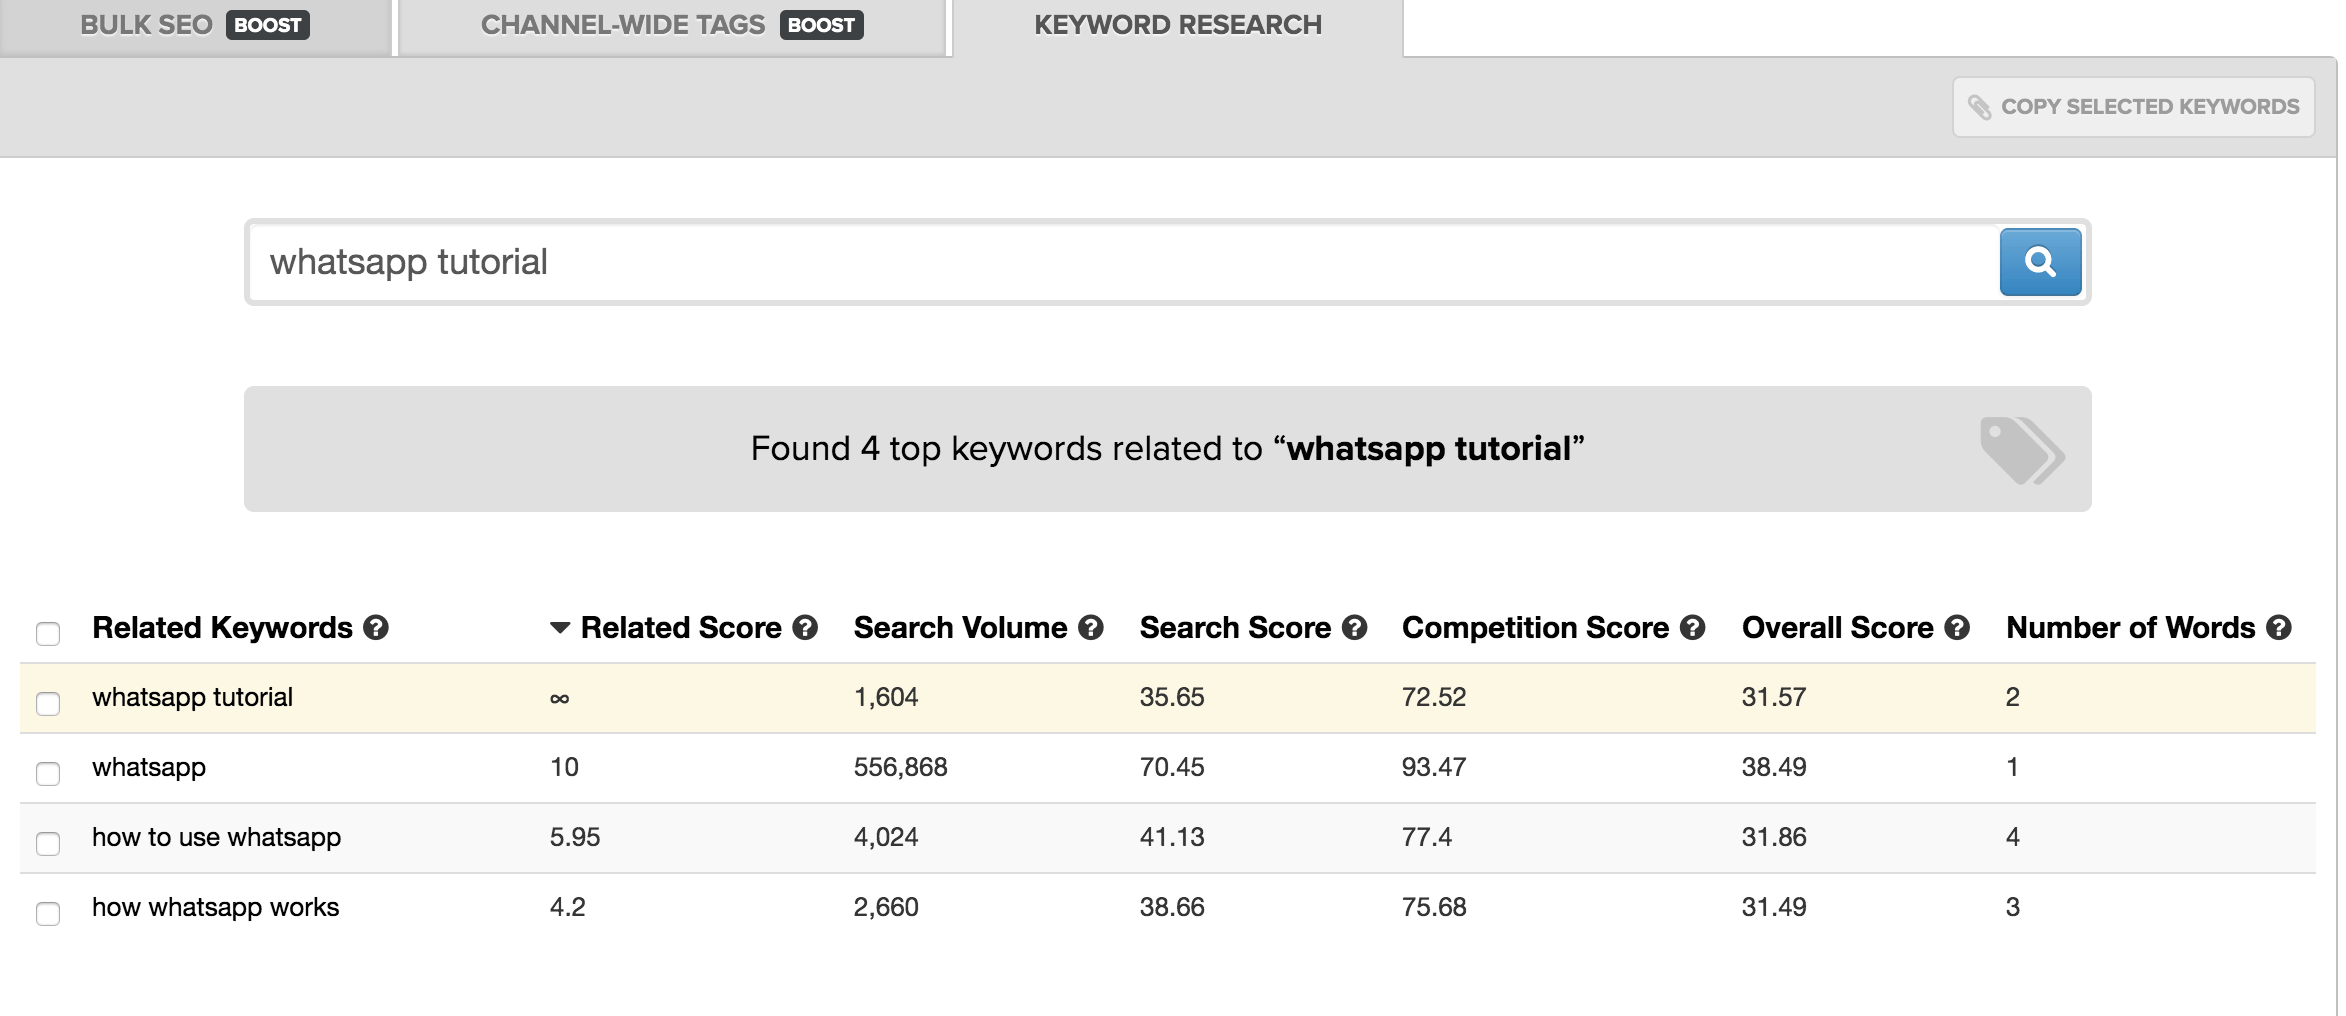Tick the 'how whatsapp works' checkbox
Viewport: 2346px width, 1016px height.
tap(48, 913)
